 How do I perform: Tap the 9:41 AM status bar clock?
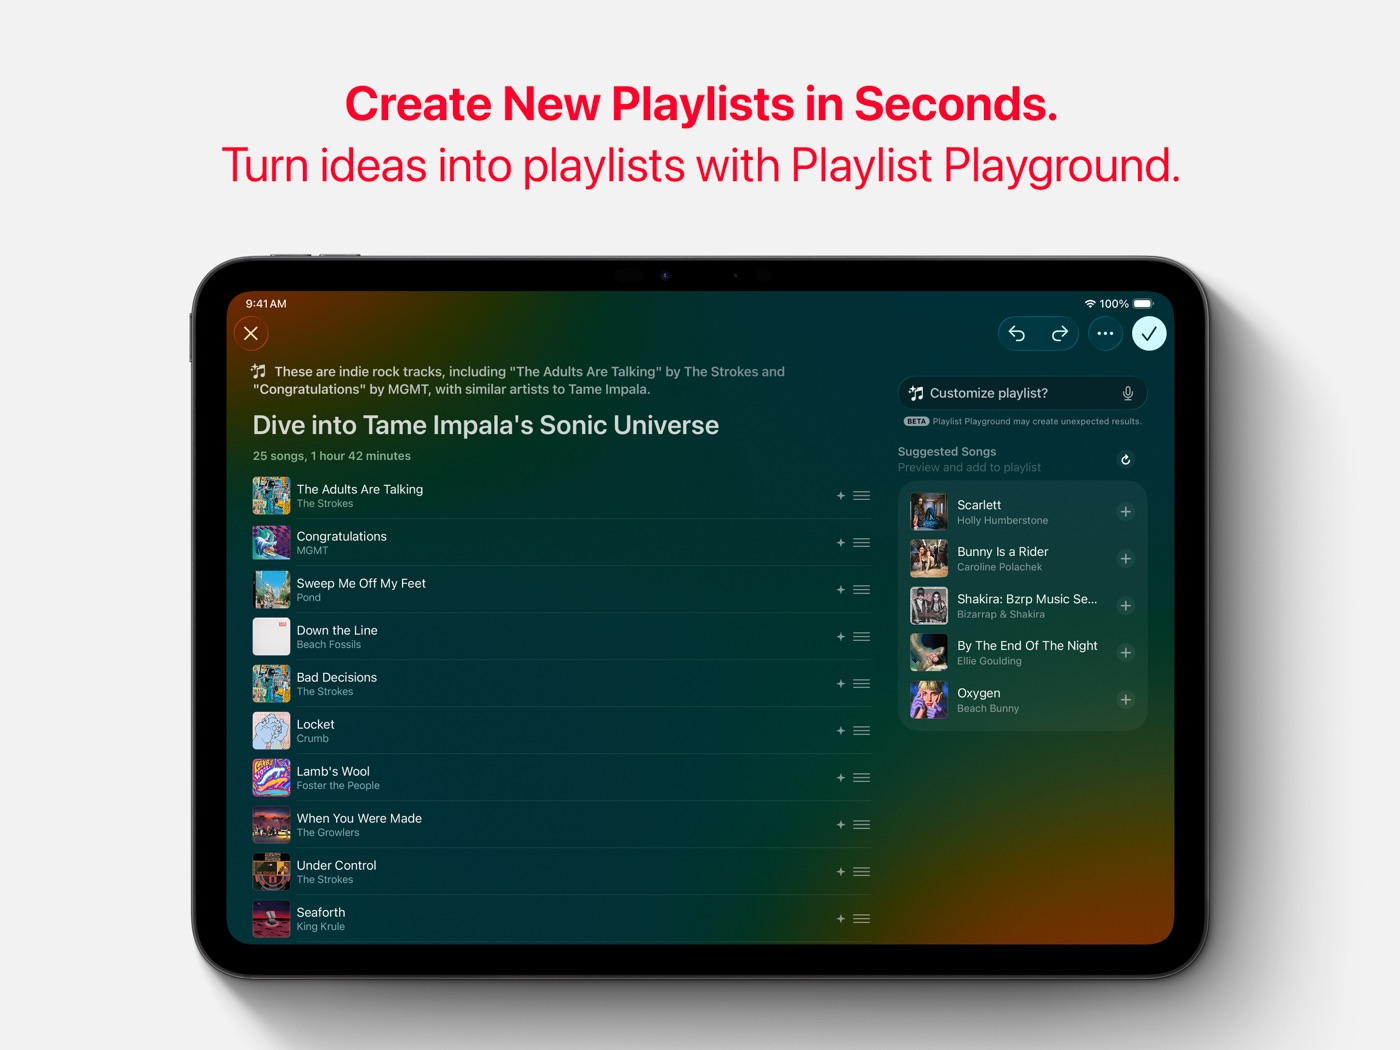coord(266,304)
